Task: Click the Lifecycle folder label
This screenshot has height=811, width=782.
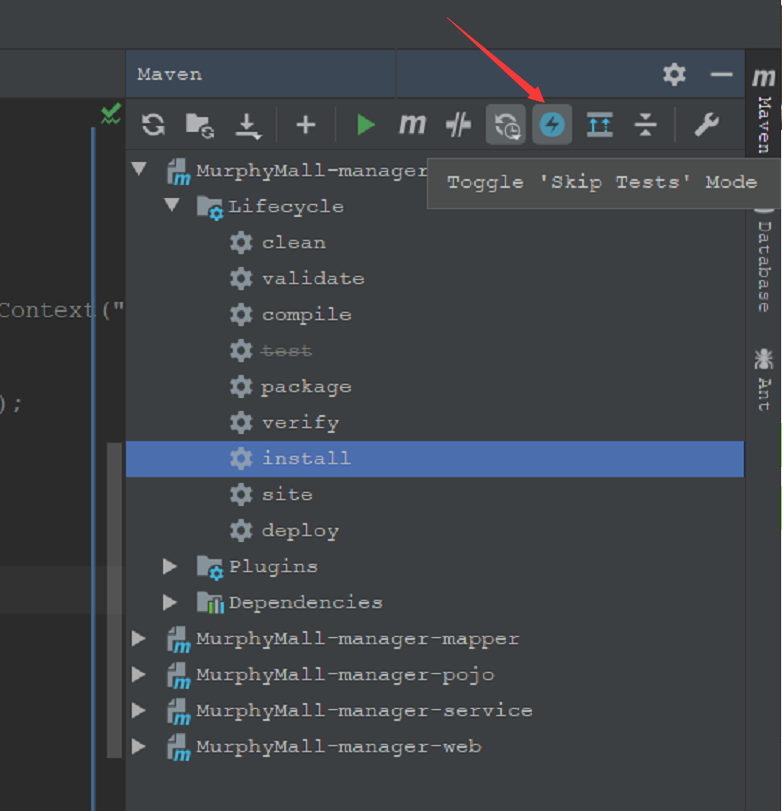Action: click(286, 206)
